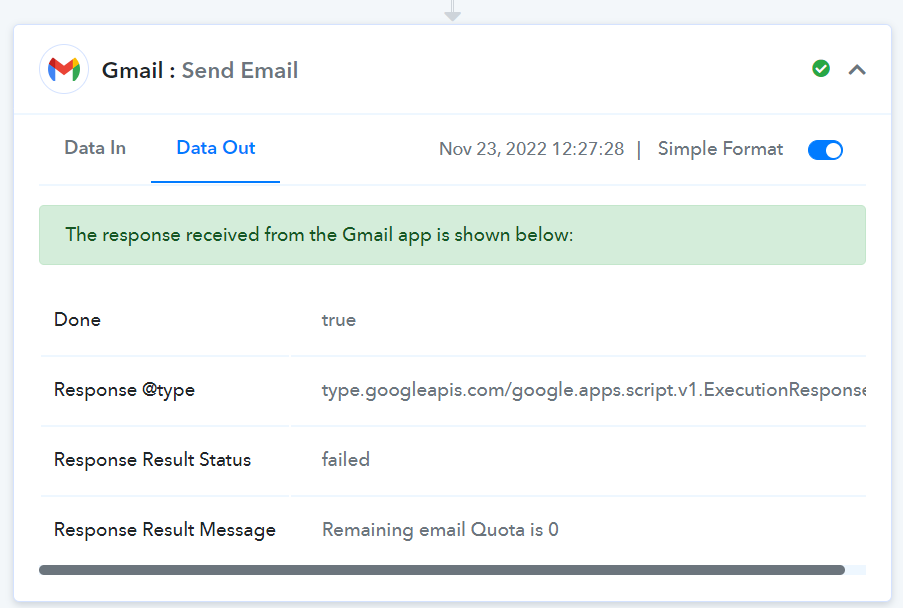This screenshot has height=608, width=903.
Task: Click the Simple Format label
Action: (x=720, y=149)
